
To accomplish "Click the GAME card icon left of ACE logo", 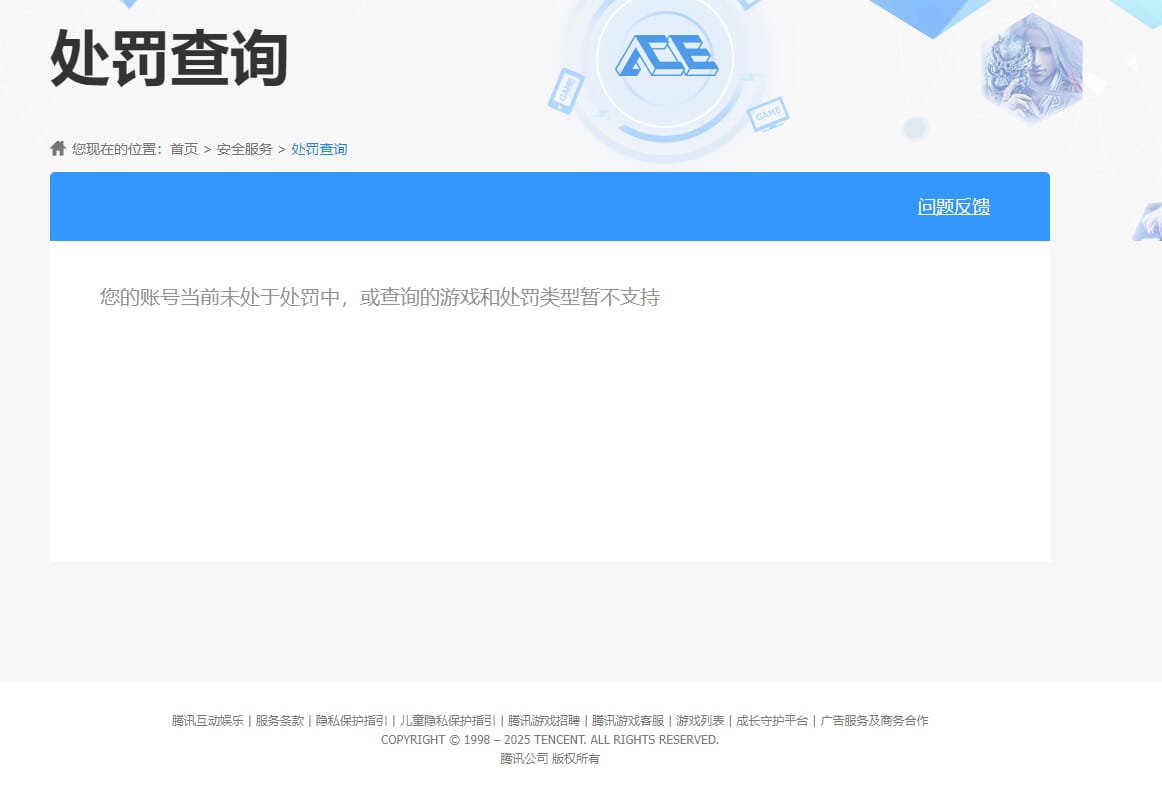I will point(565,90).
